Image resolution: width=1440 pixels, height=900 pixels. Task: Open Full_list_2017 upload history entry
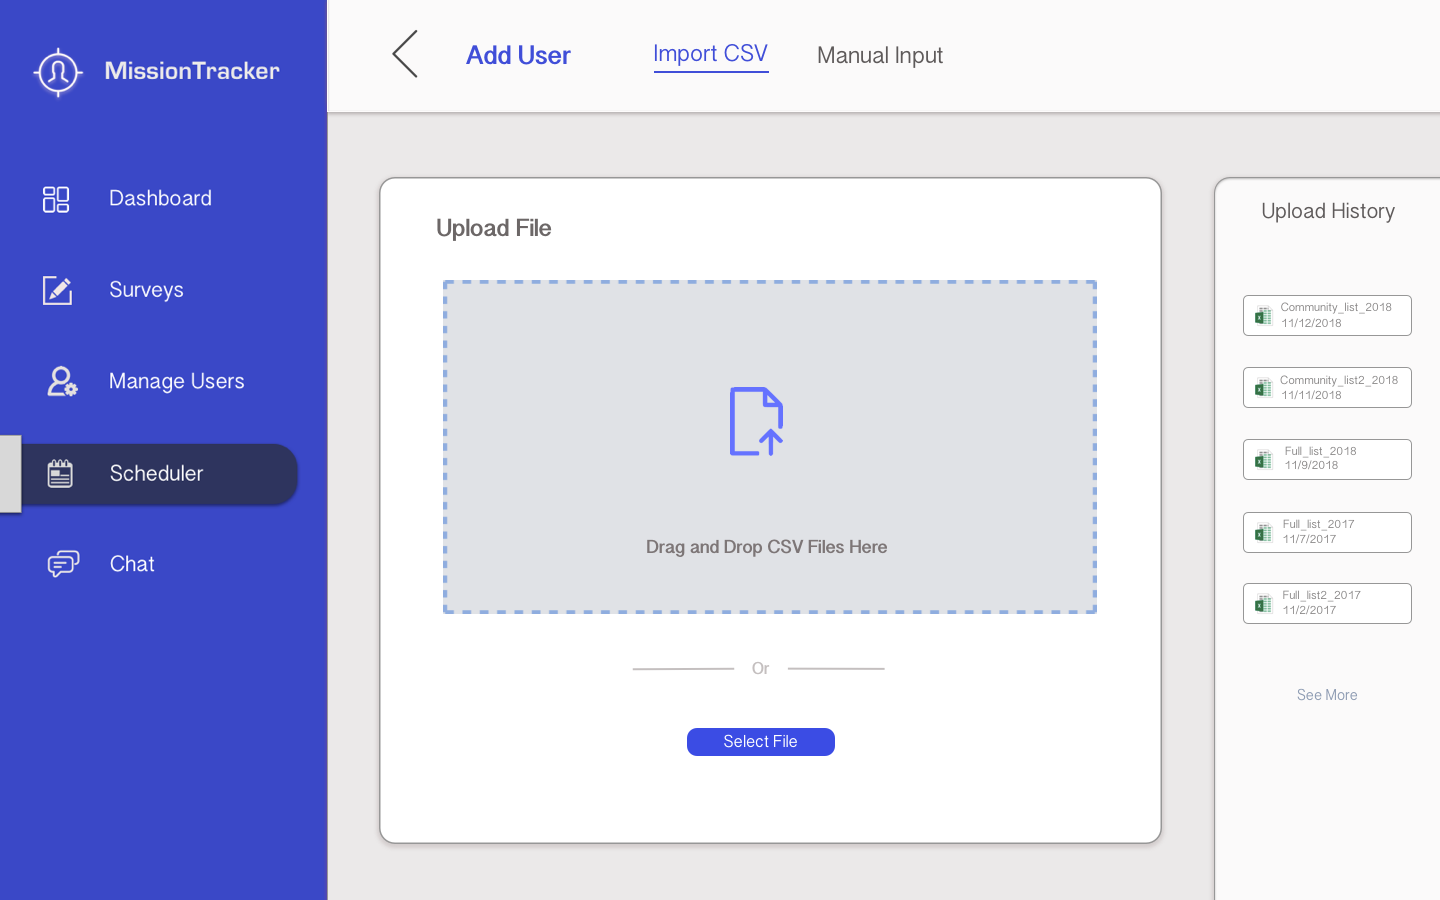point(1327,532)
